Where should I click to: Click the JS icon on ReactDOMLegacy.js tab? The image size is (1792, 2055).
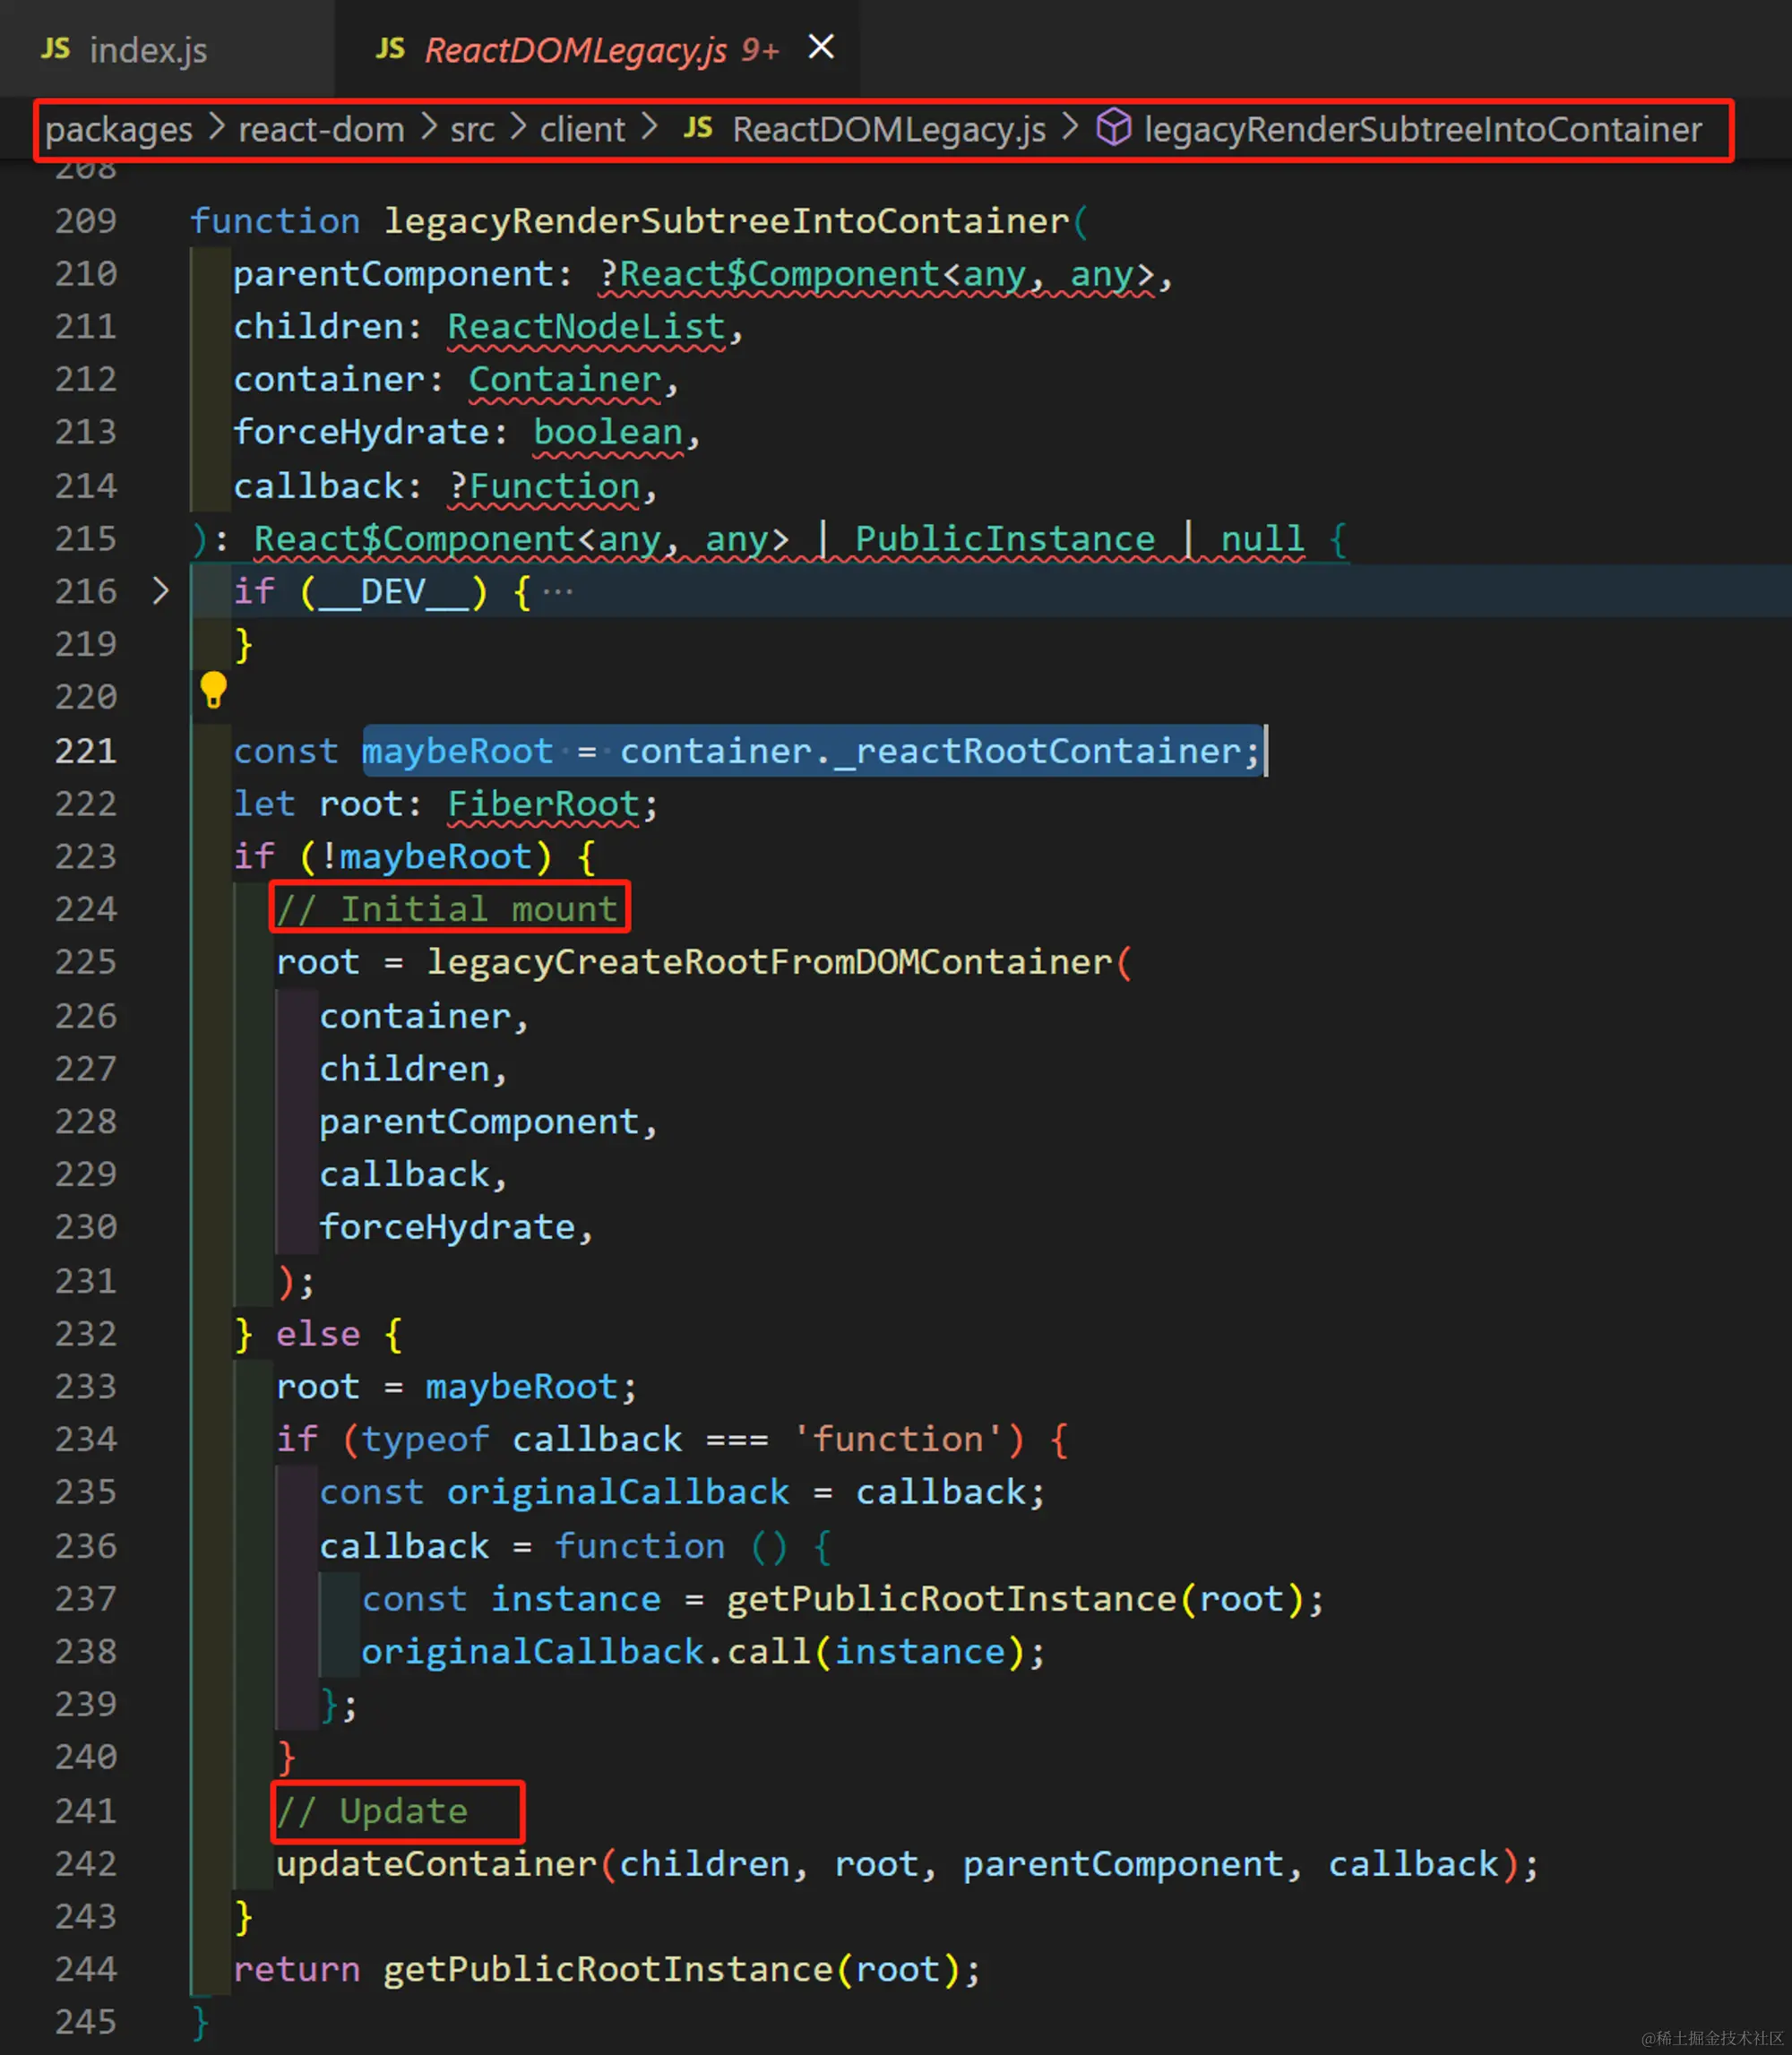pos(390,49)
